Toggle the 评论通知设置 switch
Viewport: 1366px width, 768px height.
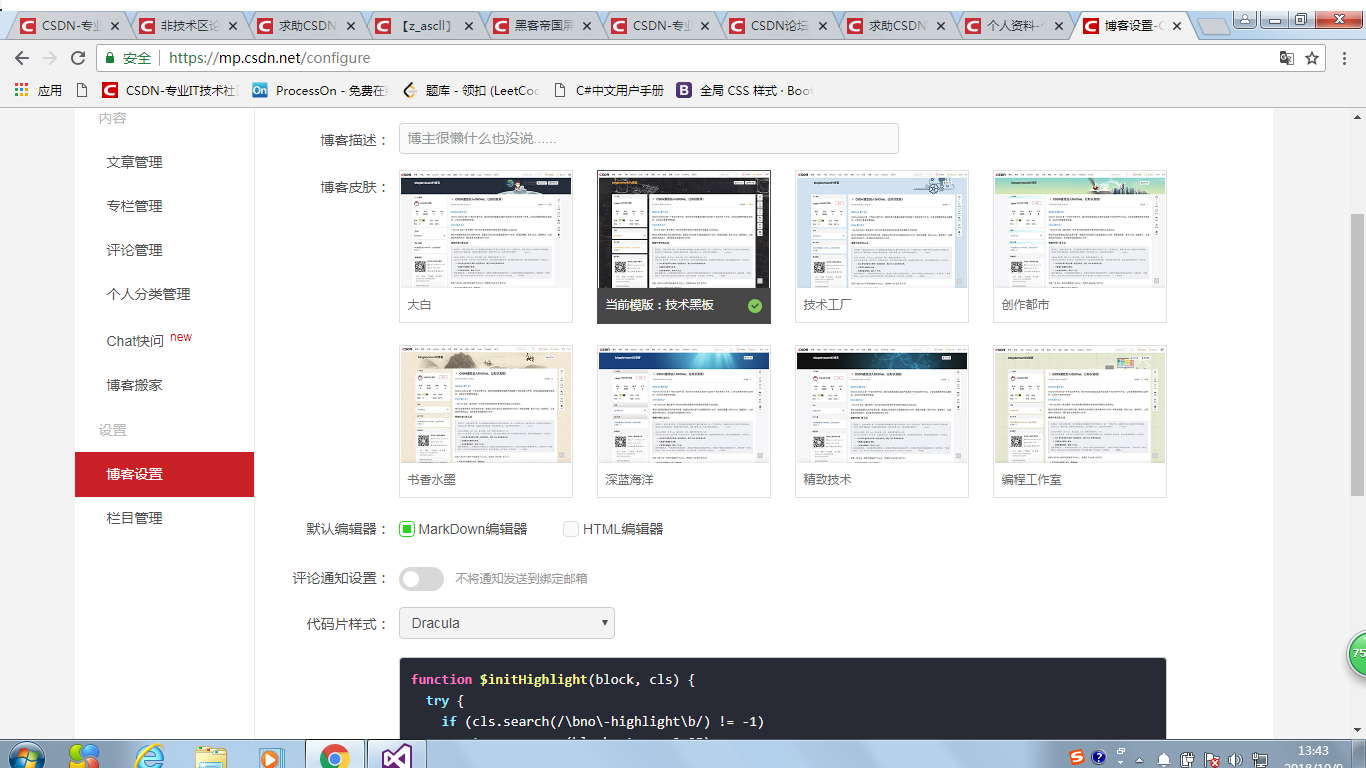coord(421,578)
